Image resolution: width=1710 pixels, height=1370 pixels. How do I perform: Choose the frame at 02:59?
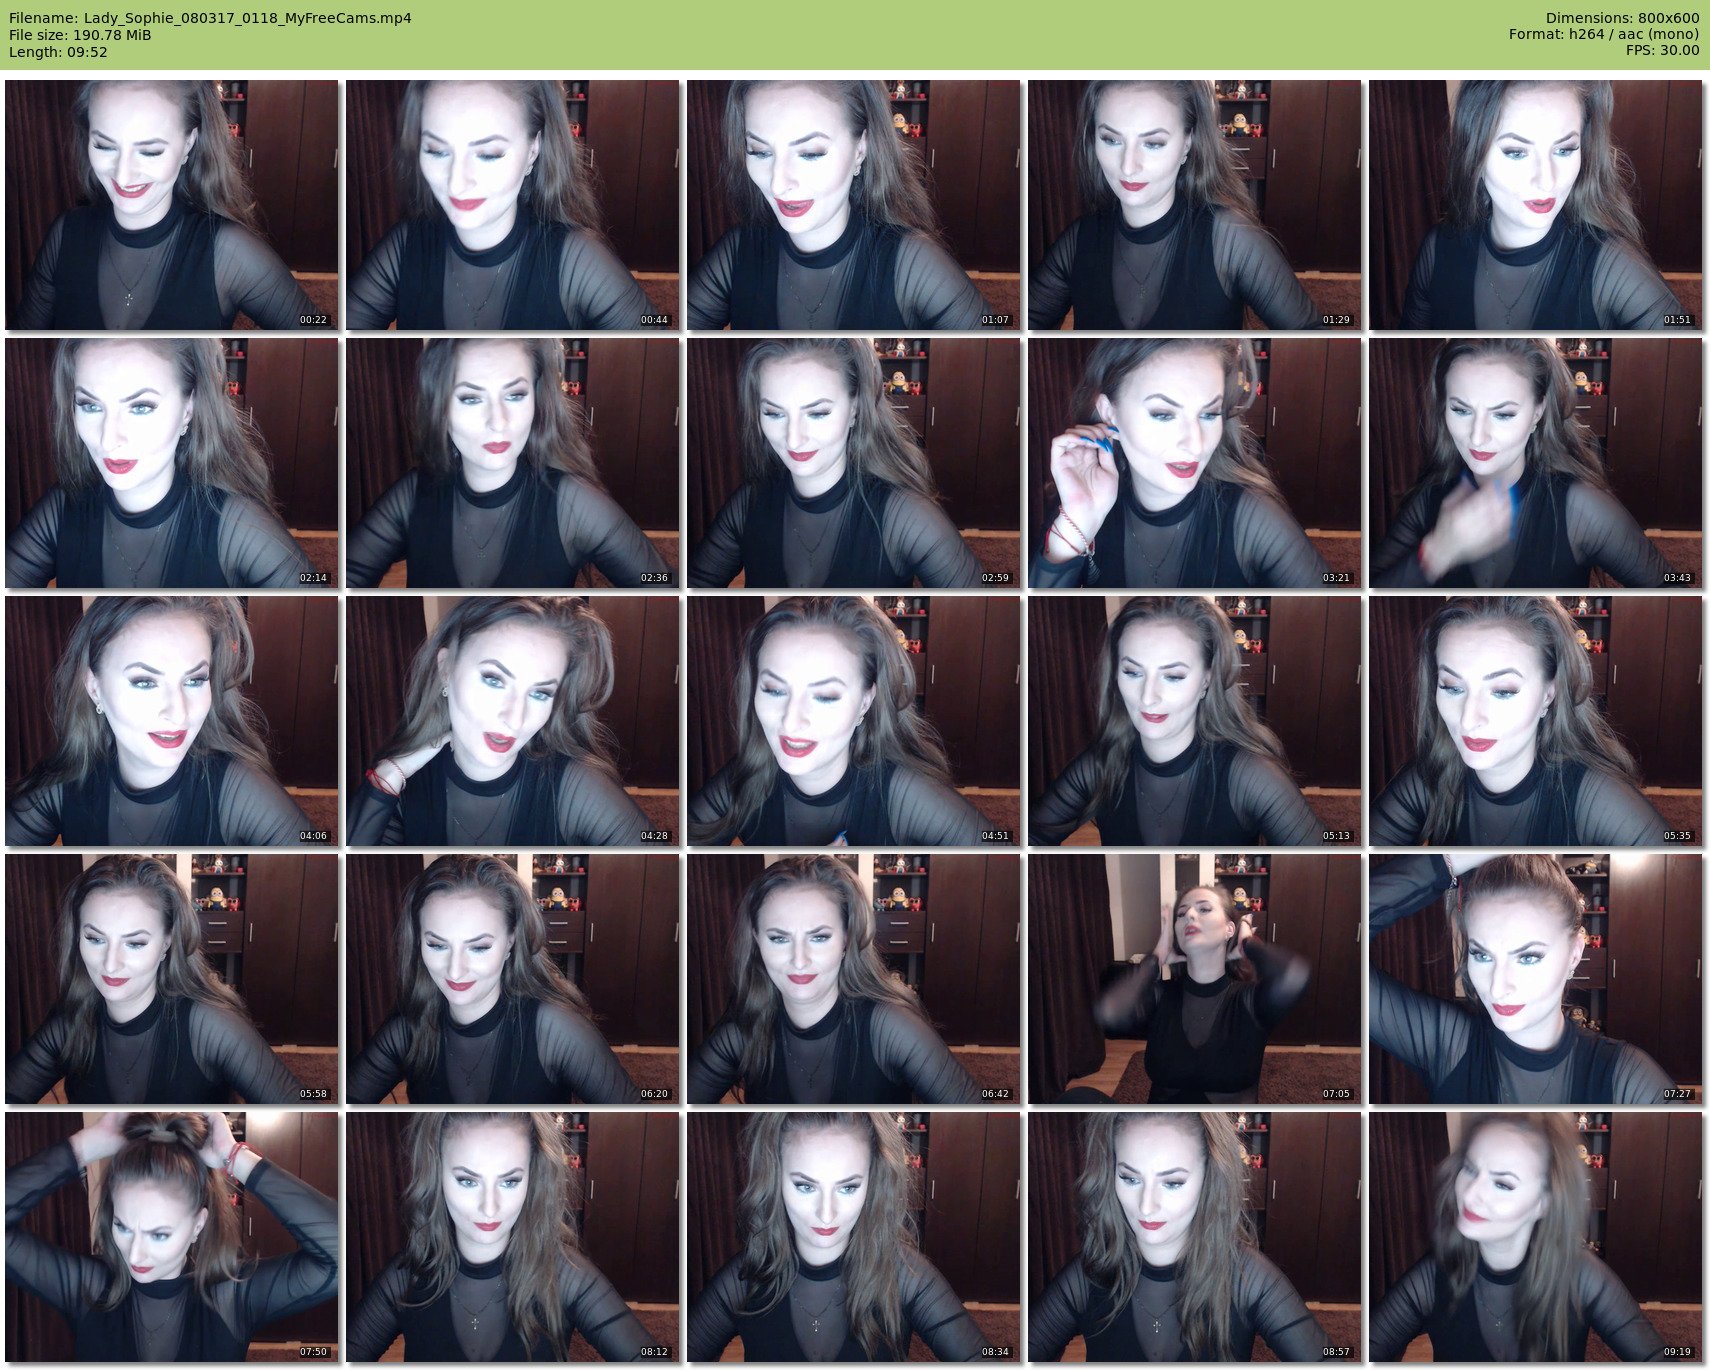tap(854, 463)
